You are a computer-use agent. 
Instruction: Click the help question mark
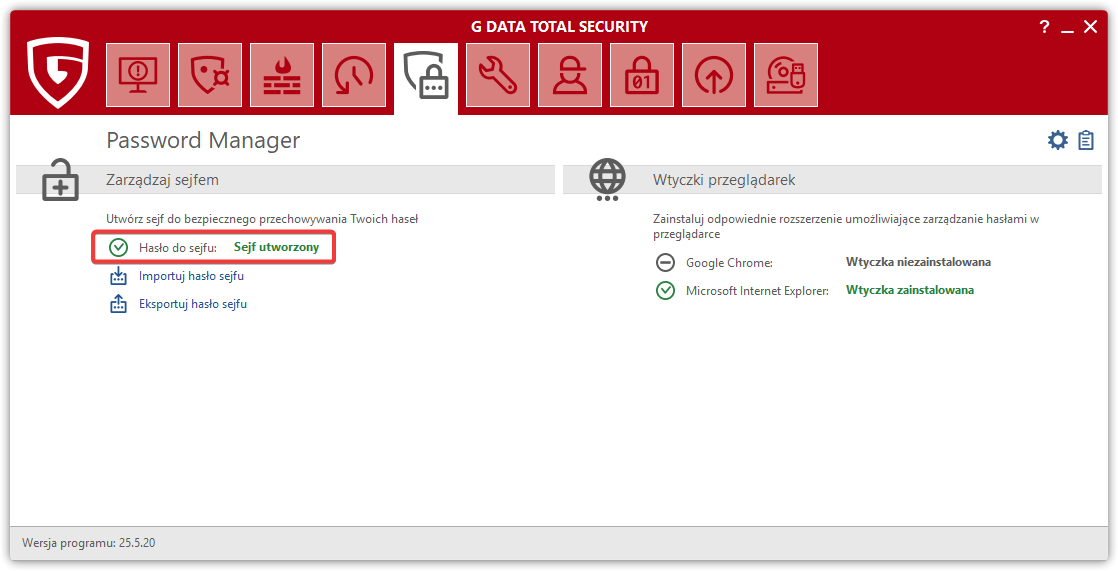(1044, 27)
